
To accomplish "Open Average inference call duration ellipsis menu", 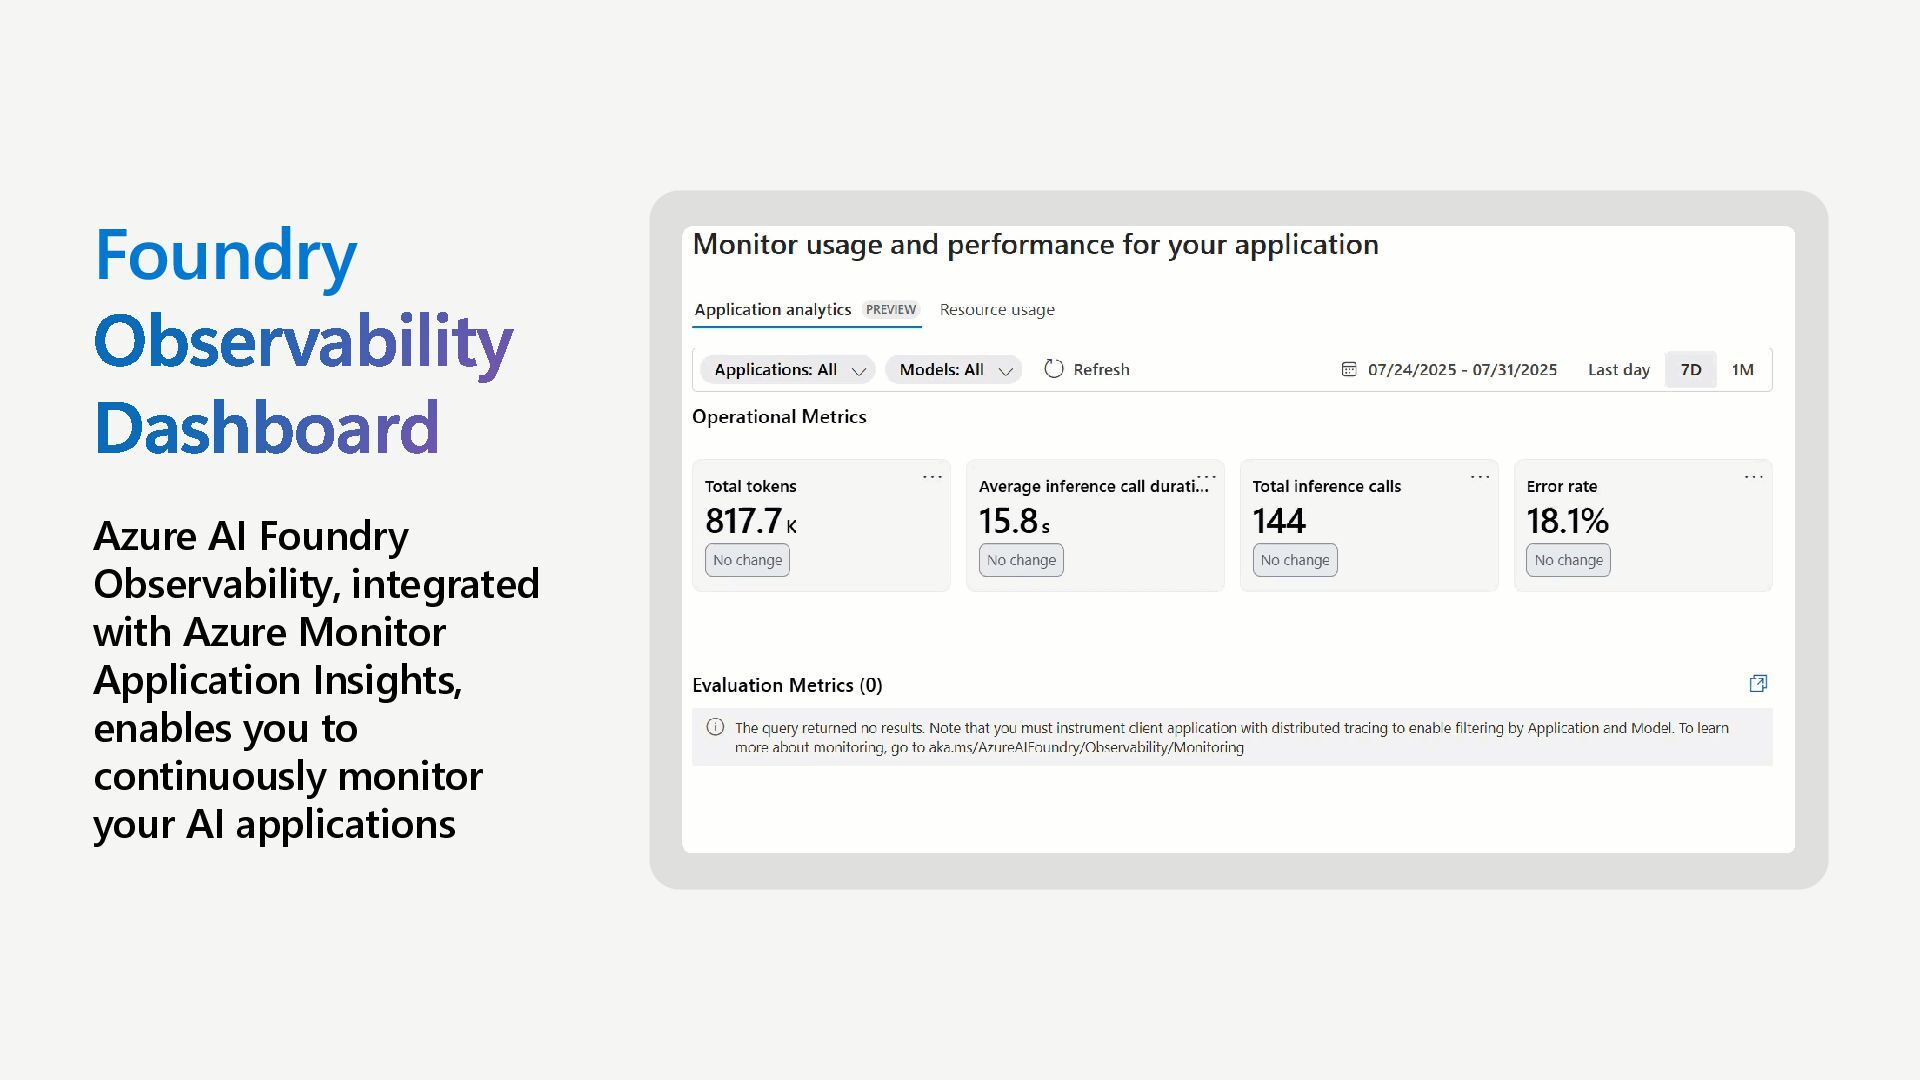I will pos(1207,476).
